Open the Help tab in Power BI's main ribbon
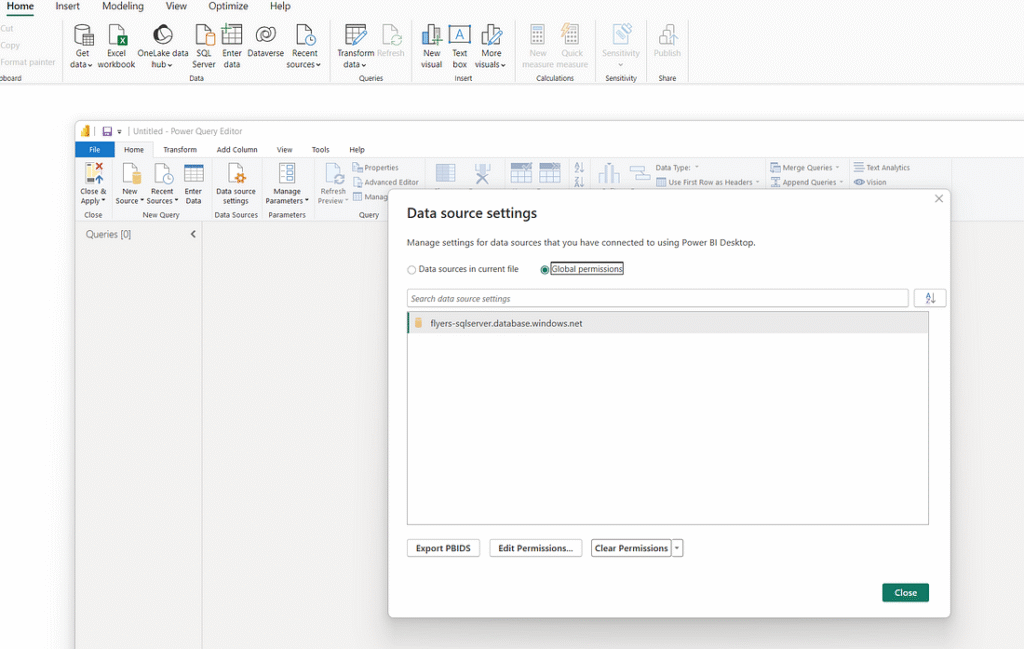Viewport: 1024px width, 649px height. tap(280, 7)
